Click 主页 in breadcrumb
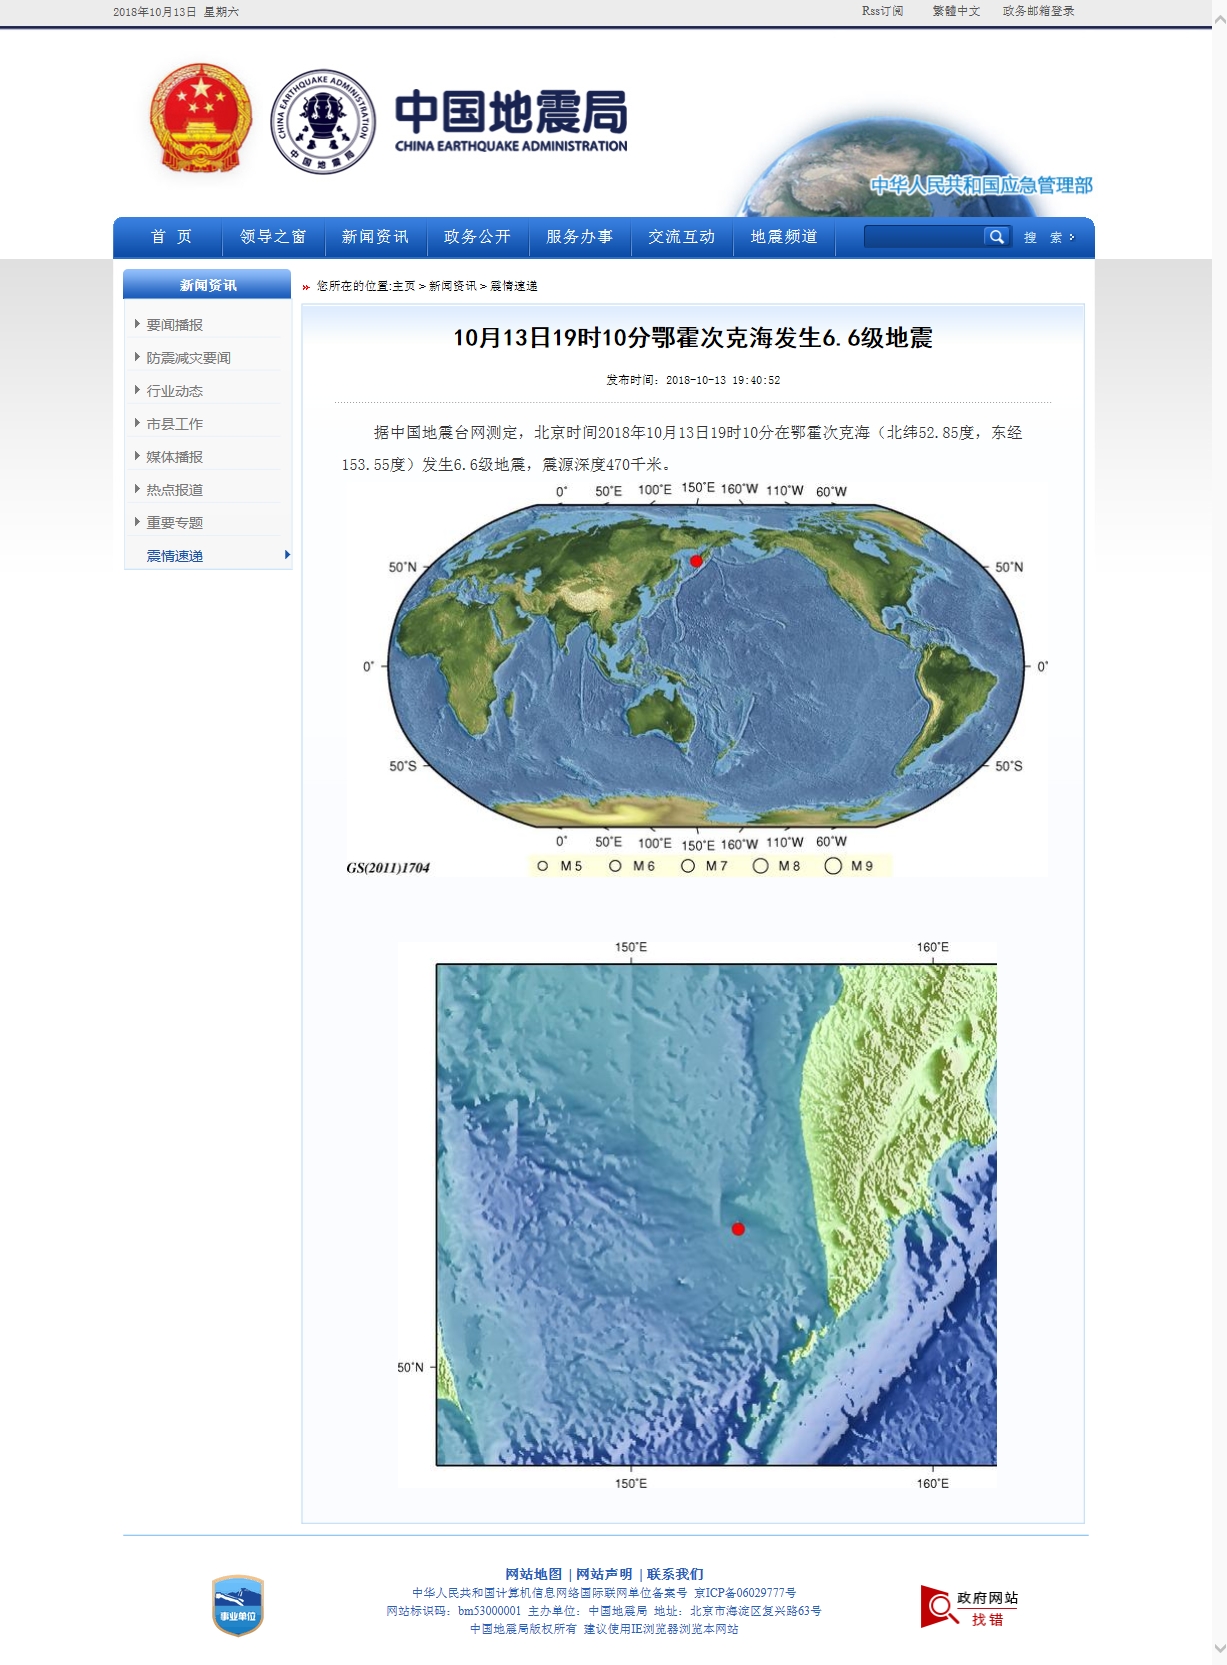Screen dimensions: 1227x1665 [x=404, y=286]
